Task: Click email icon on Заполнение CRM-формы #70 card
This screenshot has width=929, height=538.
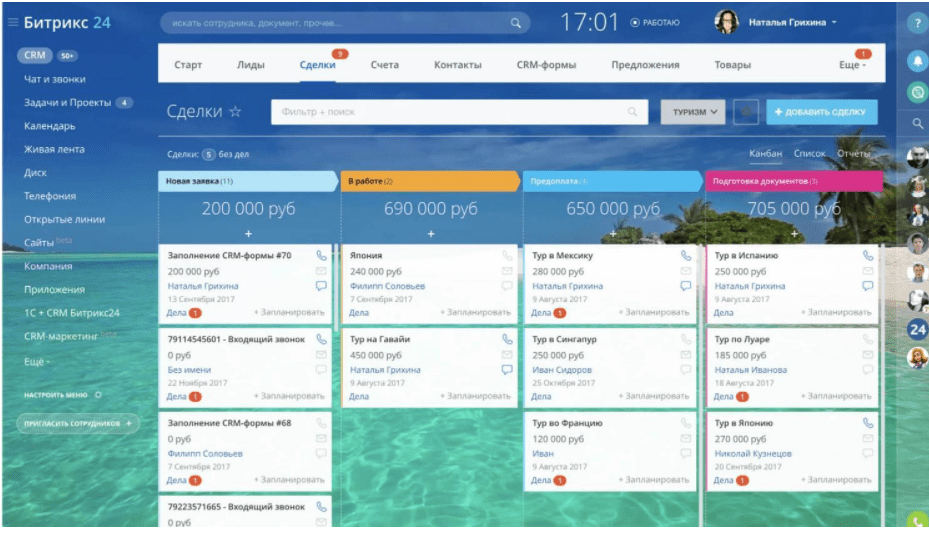Action: click(x=321, y=271)
